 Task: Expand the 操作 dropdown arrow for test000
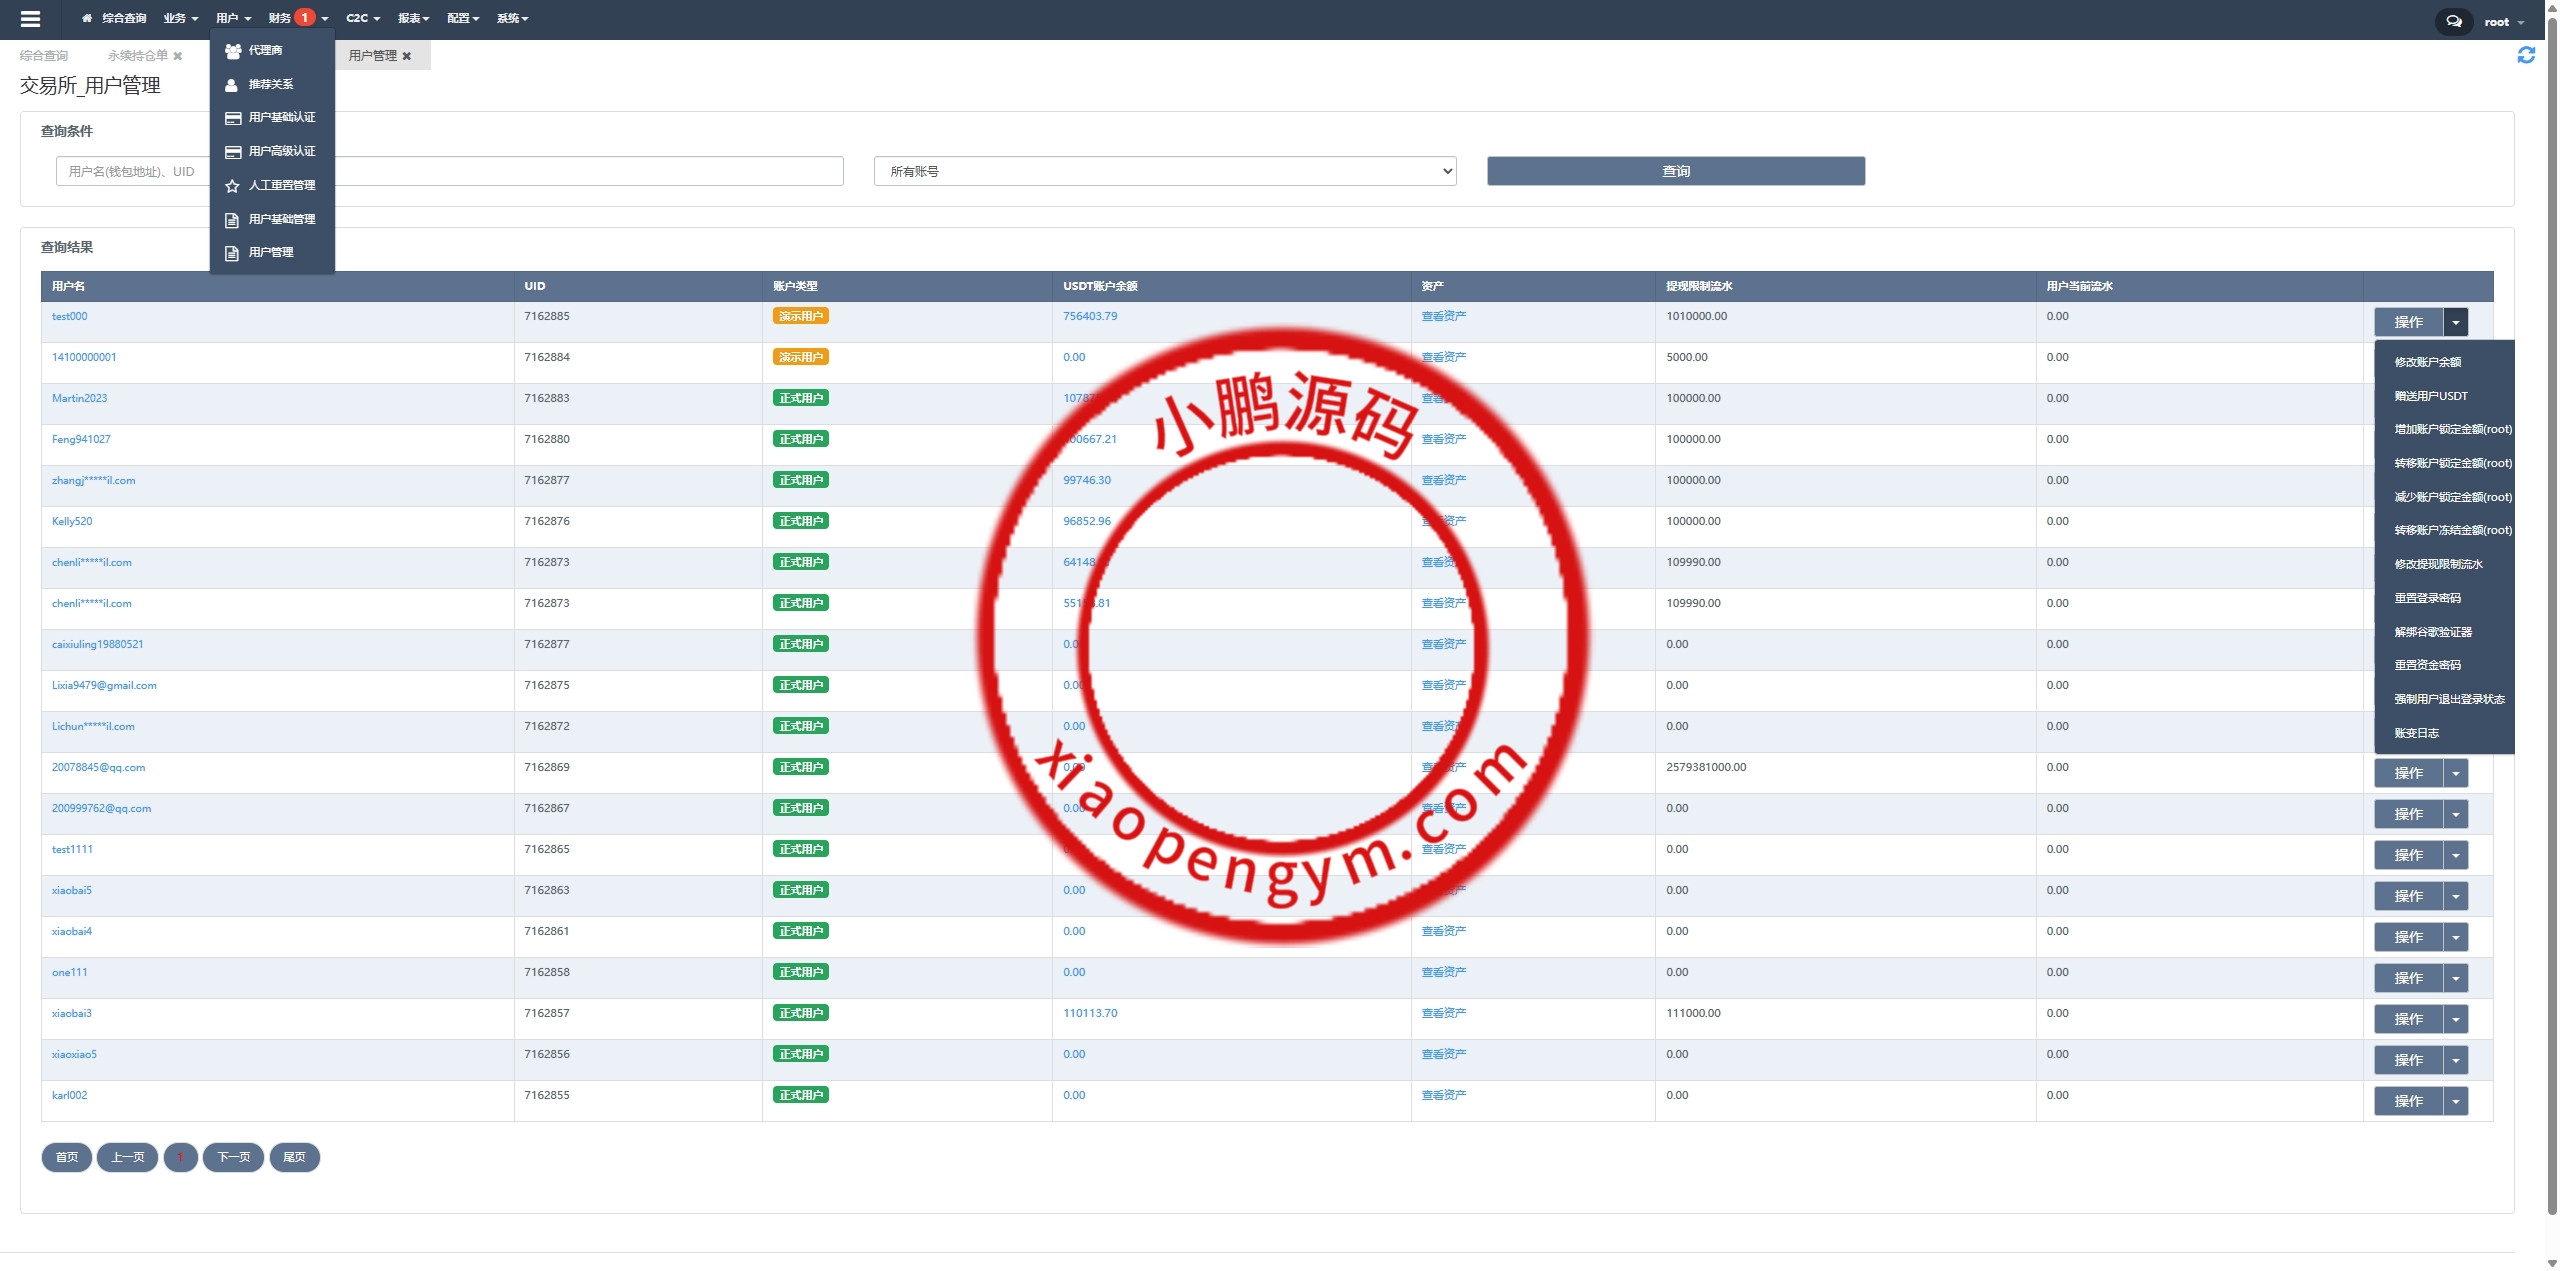[x=2455, y=322]
